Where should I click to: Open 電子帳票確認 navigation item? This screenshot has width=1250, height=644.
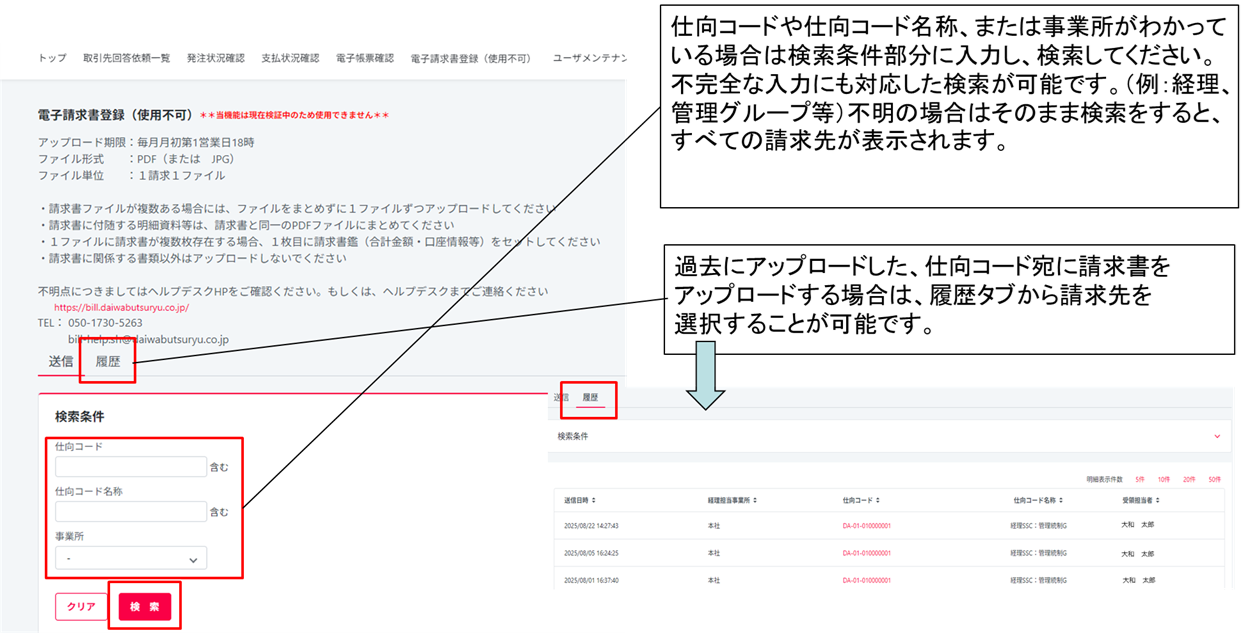(365, 58)
